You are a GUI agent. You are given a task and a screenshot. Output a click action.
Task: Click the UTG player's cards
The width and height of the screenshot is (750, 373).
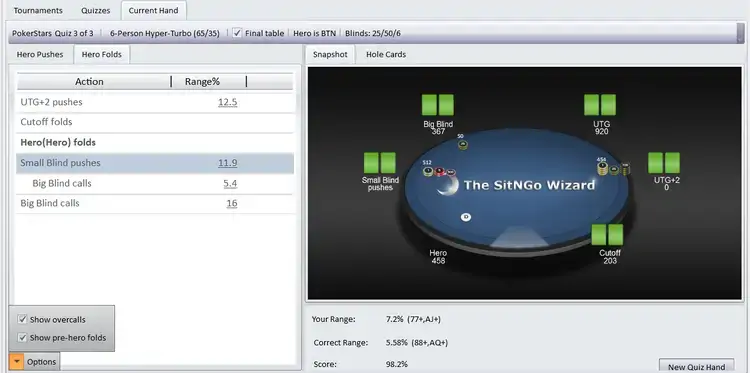pyautogui.click(x=600, y=105)
